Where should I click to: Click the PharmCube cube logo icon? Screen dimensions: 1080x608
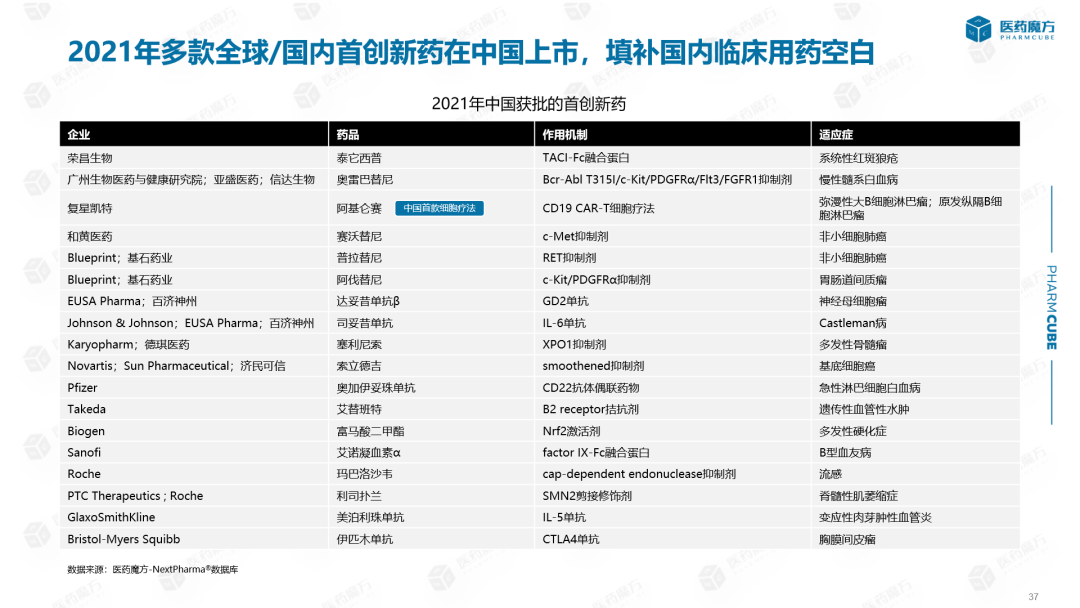click(978, 29)
